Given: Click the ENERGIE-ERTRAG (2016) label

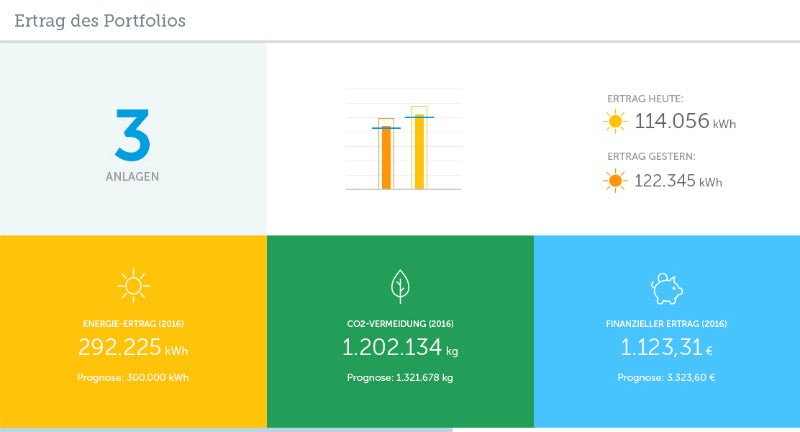Looking at the screenshot, I should (133, 324).
